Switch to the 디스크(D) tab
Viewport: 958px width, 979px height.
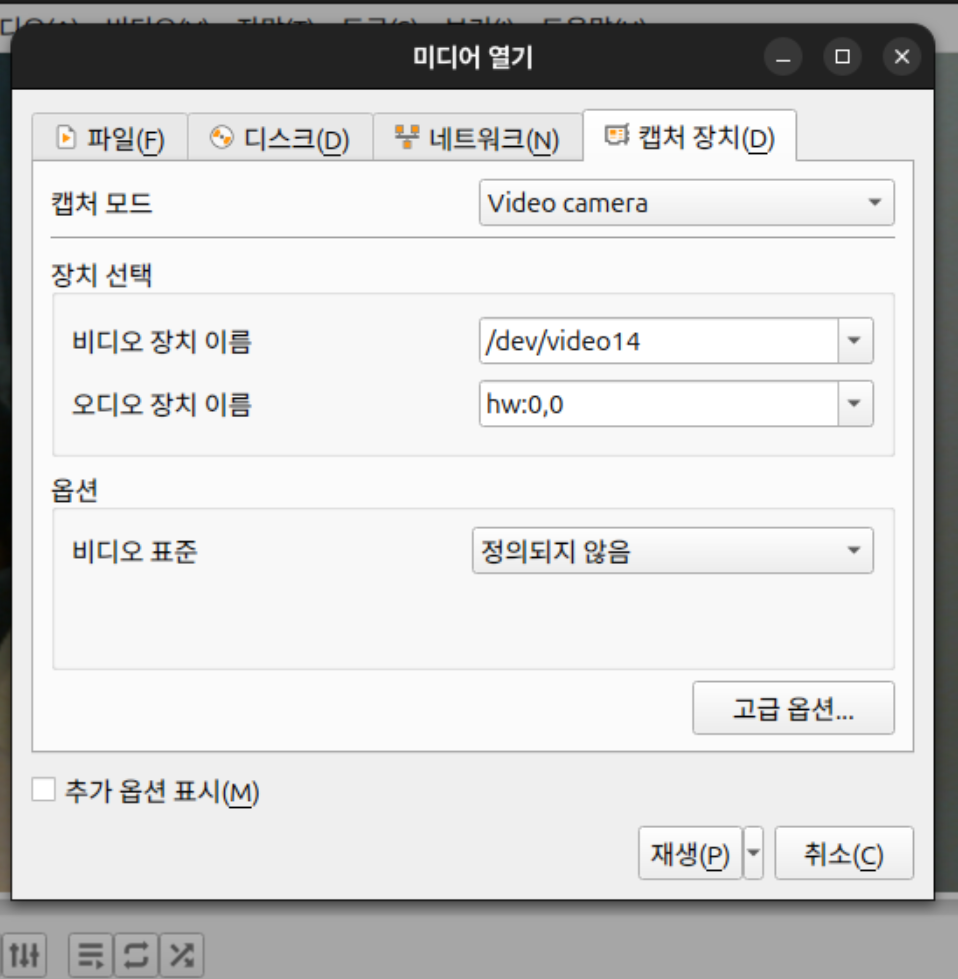tap(280, 138)
